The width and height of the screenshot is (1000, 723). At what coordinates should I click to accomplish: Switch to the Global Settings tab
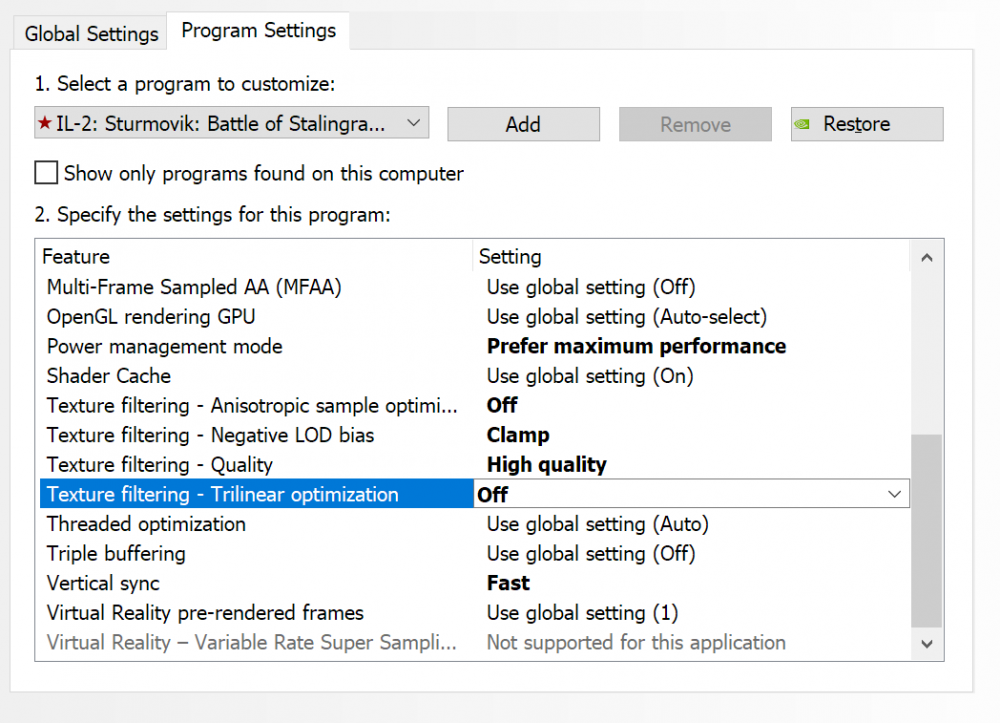click(91, 33)
